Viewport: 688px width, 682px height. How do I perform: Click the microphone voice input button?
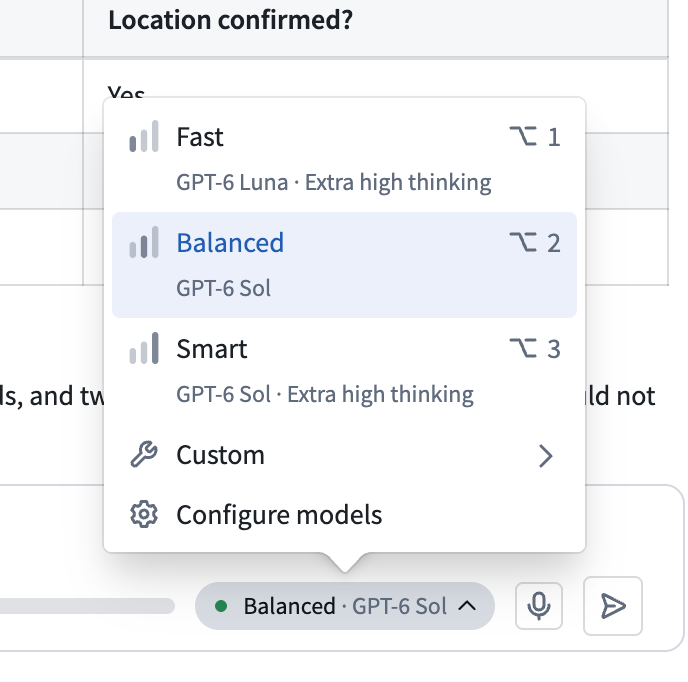click(539, 606)
